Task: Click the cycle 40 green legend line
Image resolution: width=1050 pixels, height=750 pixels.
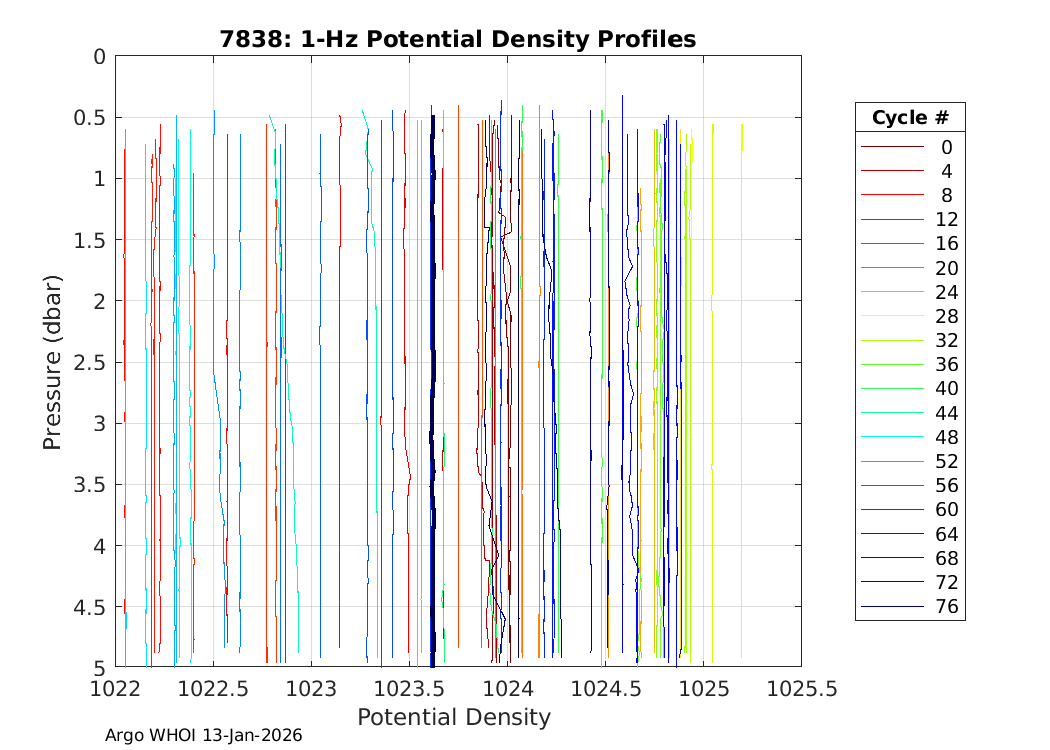Action: click(x=892, y=389)
